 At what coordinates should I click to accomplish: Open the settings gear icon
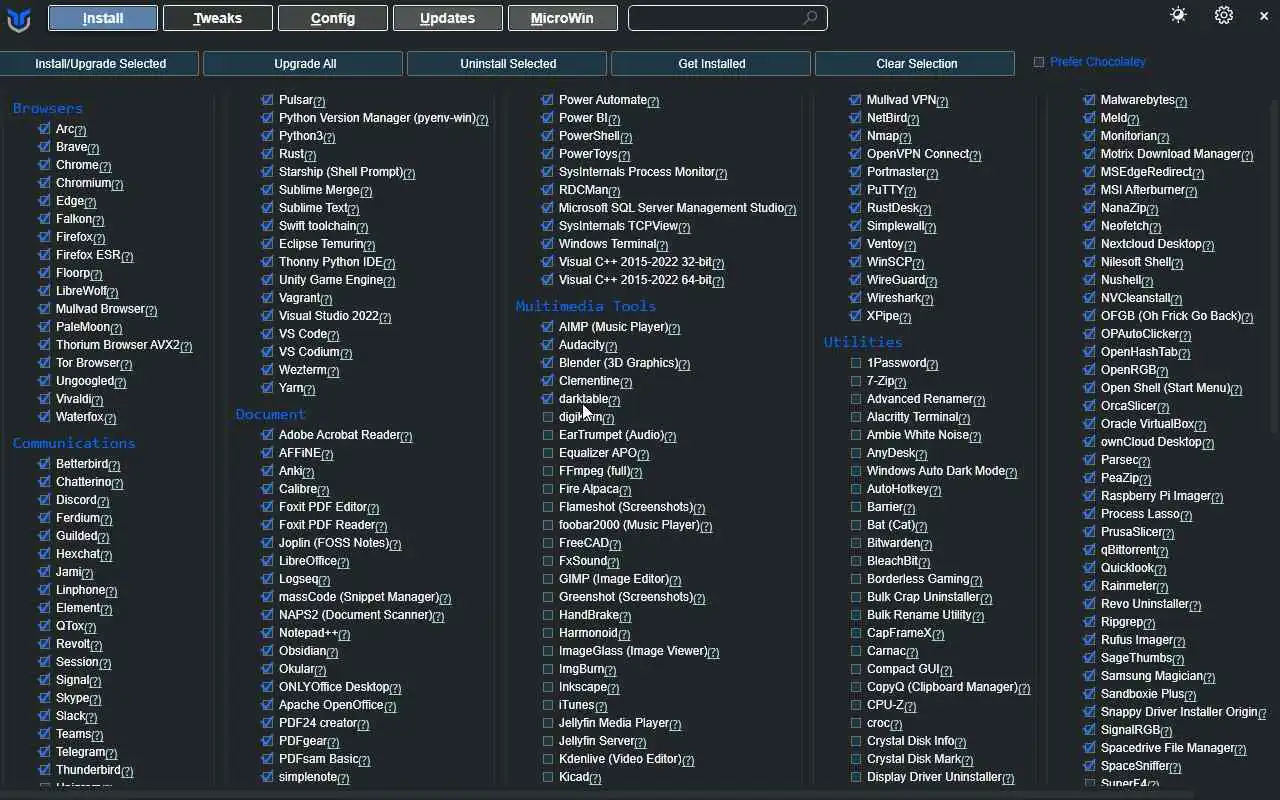coord(1224,15)
